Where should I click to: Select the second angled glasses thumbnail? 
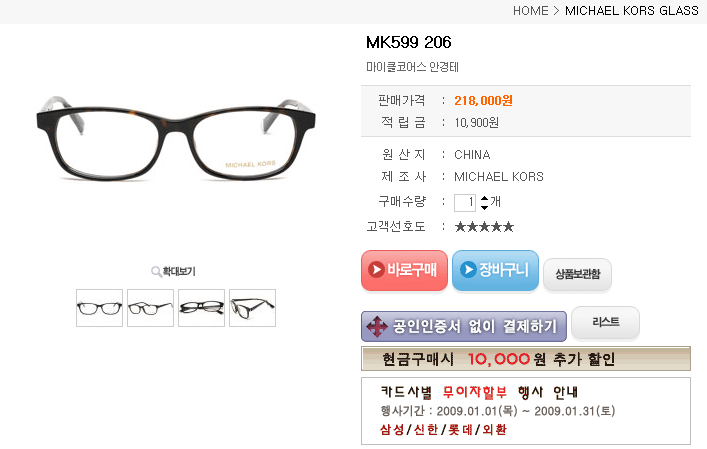[150, 308]
